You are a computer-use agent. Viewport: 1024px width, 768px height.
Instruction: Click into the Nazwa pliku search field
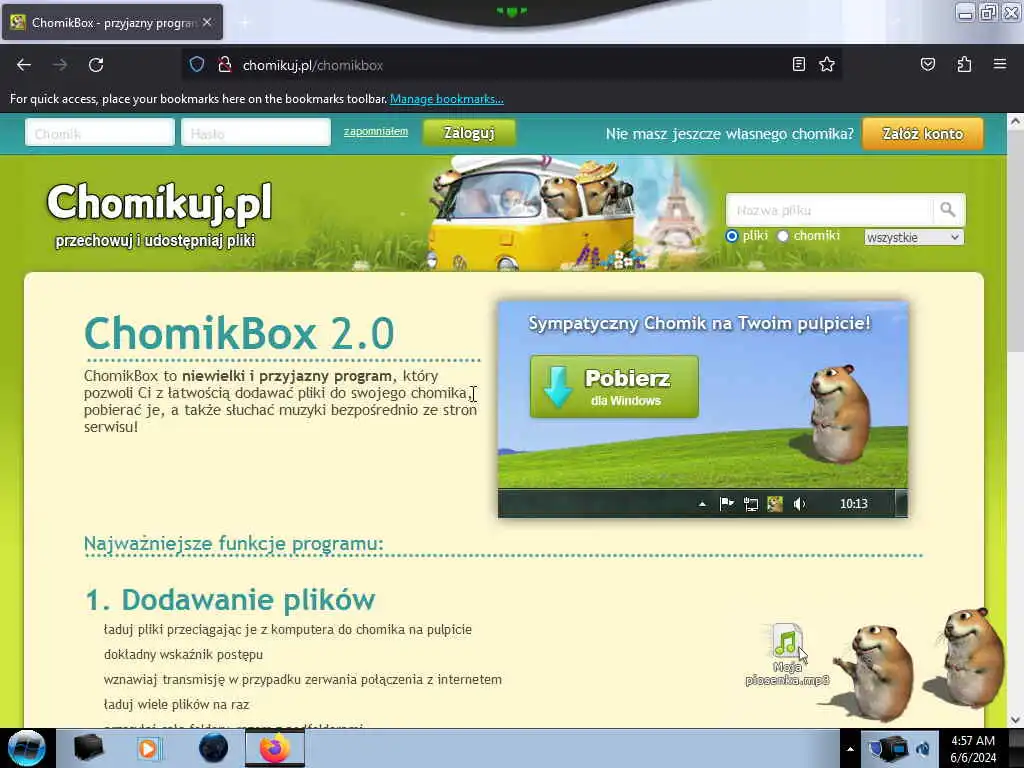pyautogui.click(x=829, y=210)
